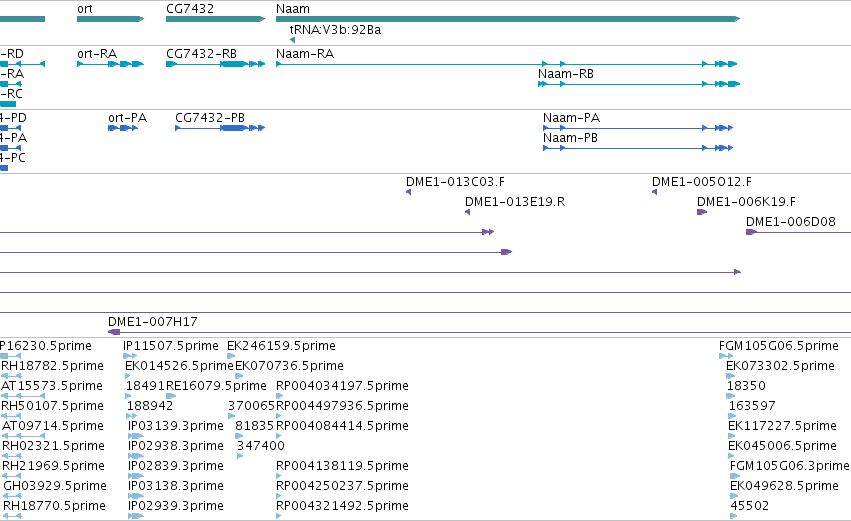Click the tRNA:V3b:92Ba feature label
The width and height of the screenshot is (851, 521).
pos(335,30)
